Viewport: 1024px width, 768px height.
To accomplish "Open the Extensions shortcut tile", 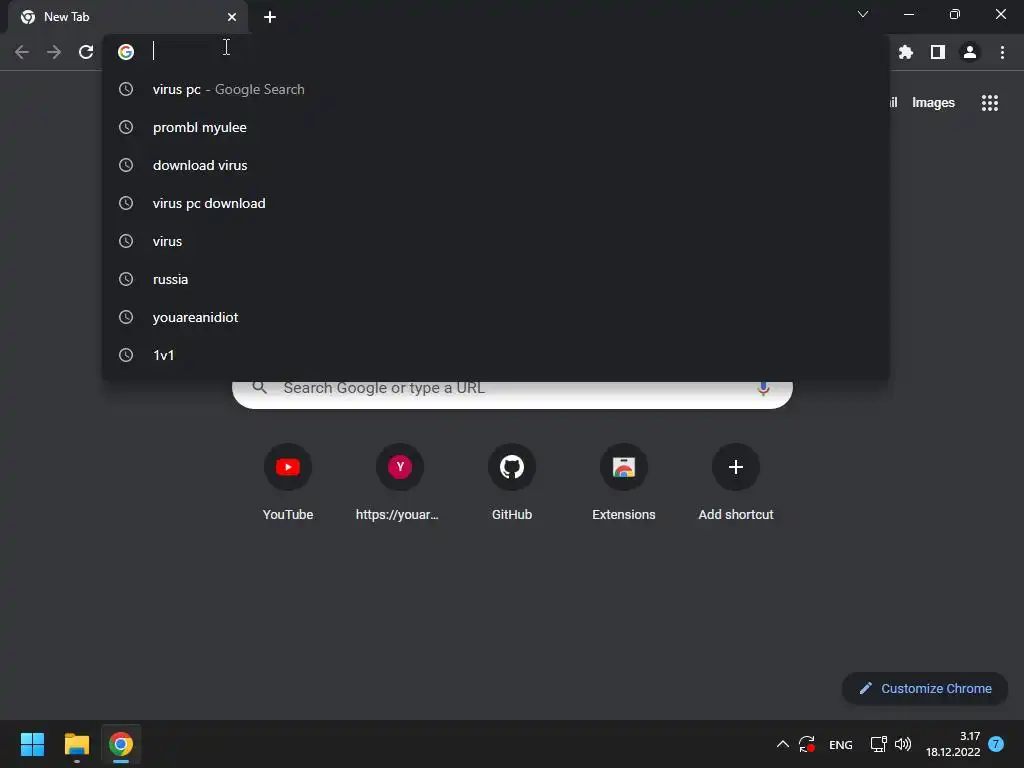I will tap(624, 483).
